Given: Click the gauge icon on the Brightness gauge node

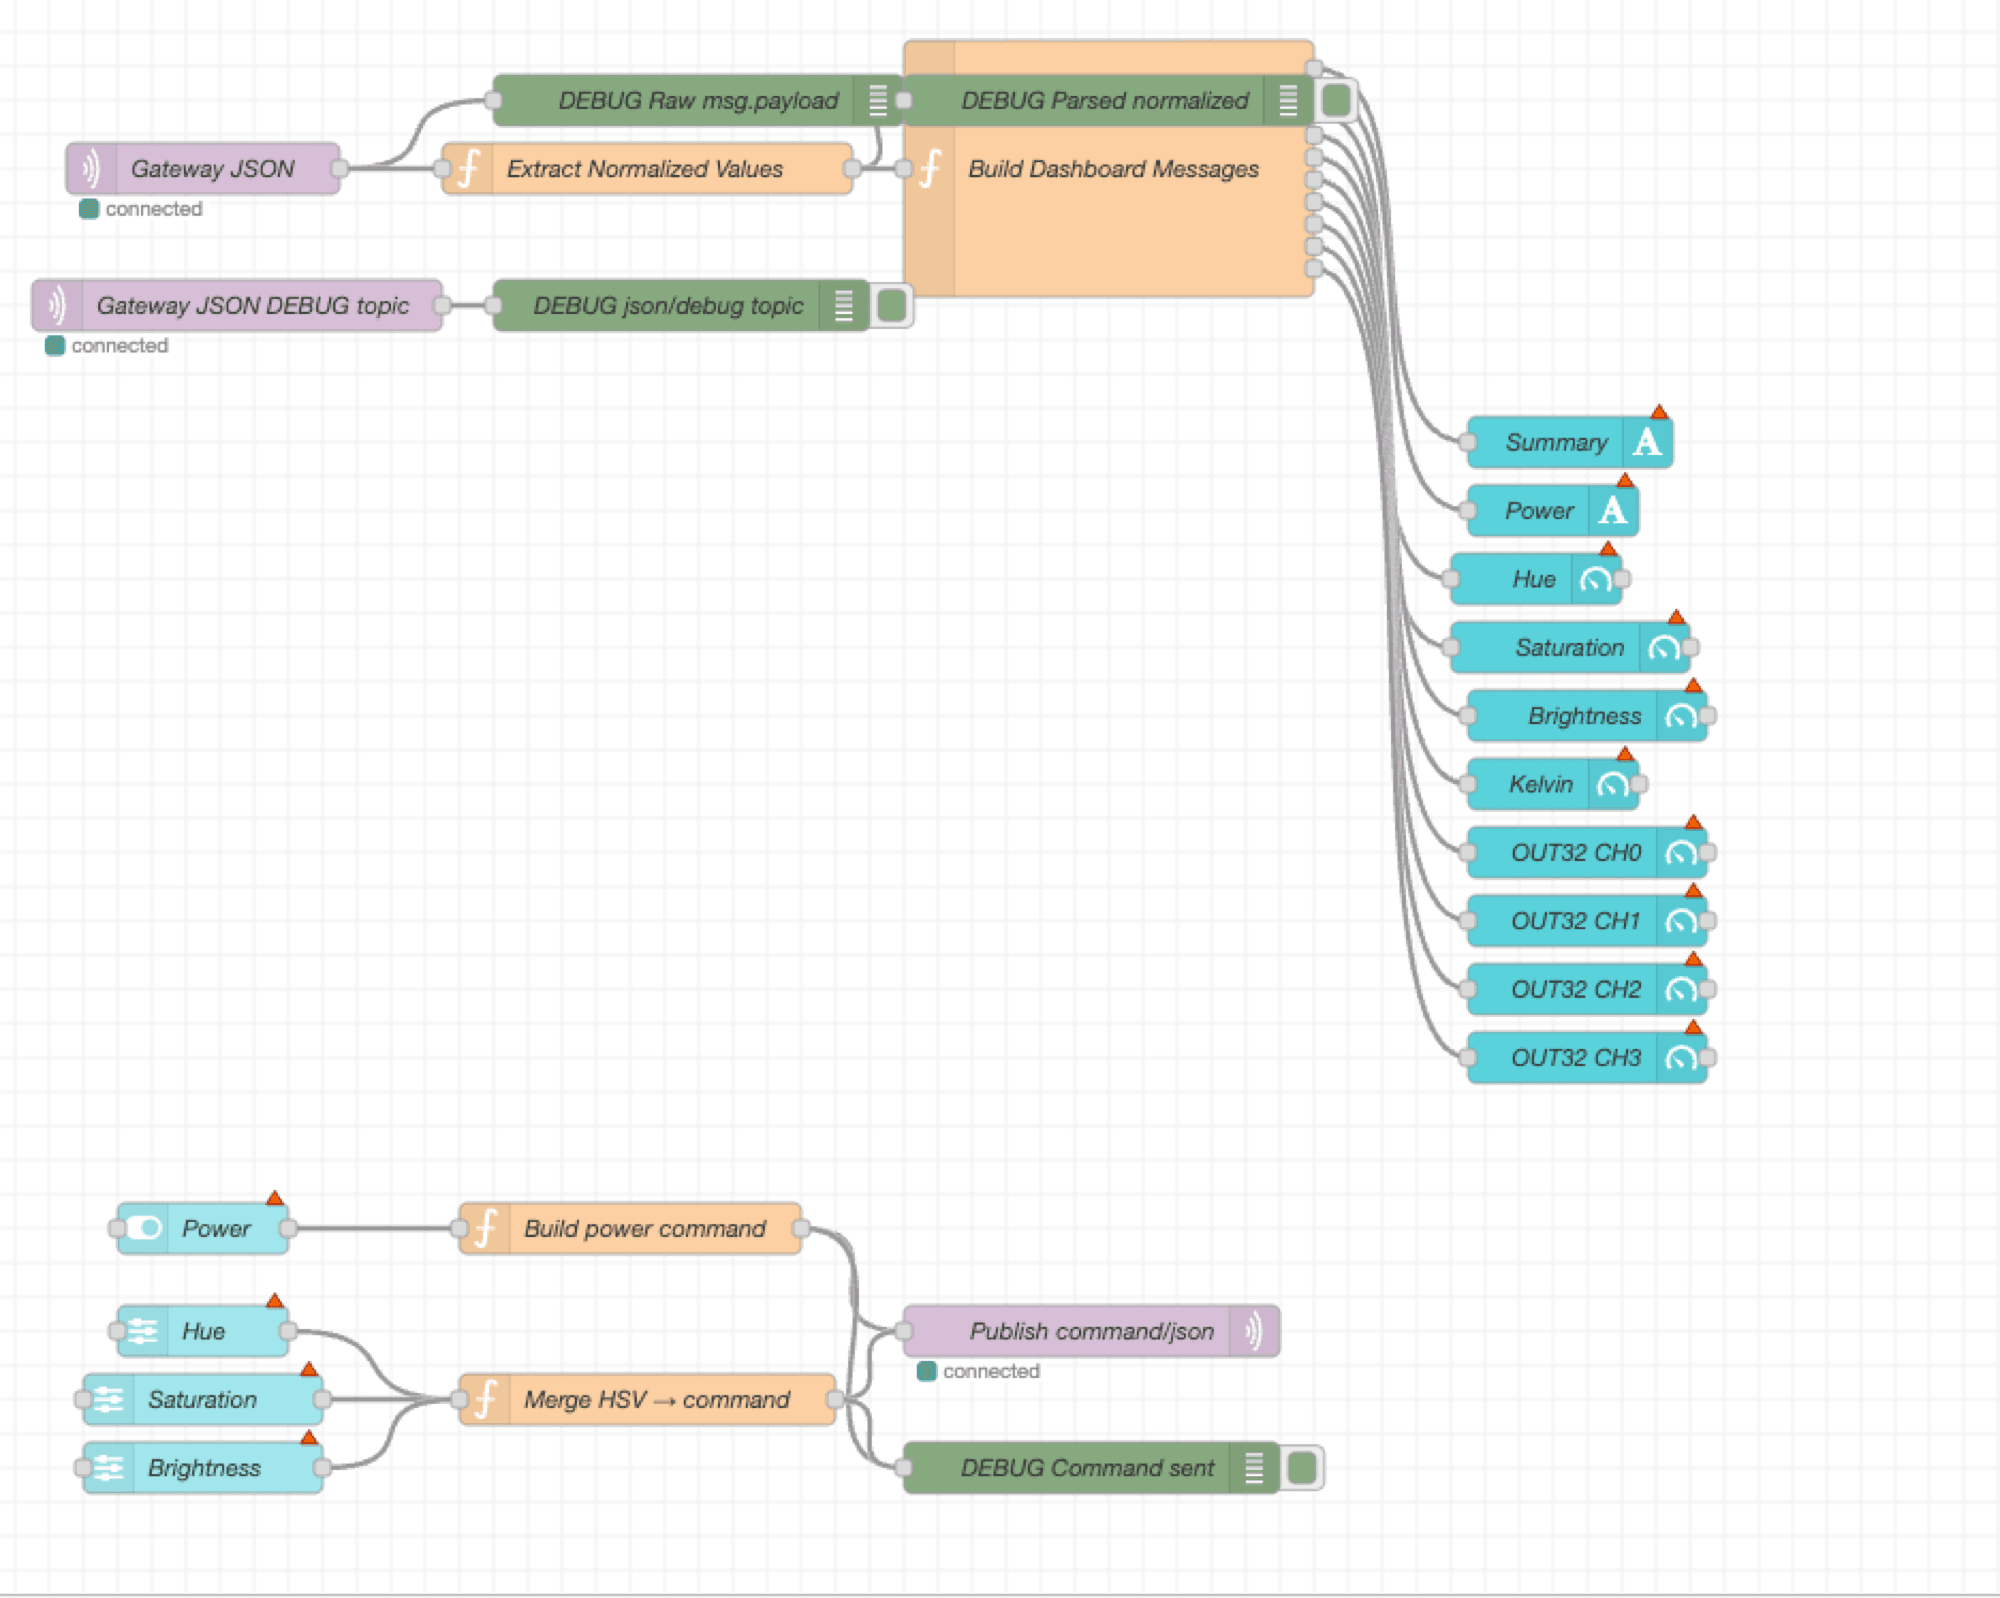Looking at the screenshot, I should 1681,716.
